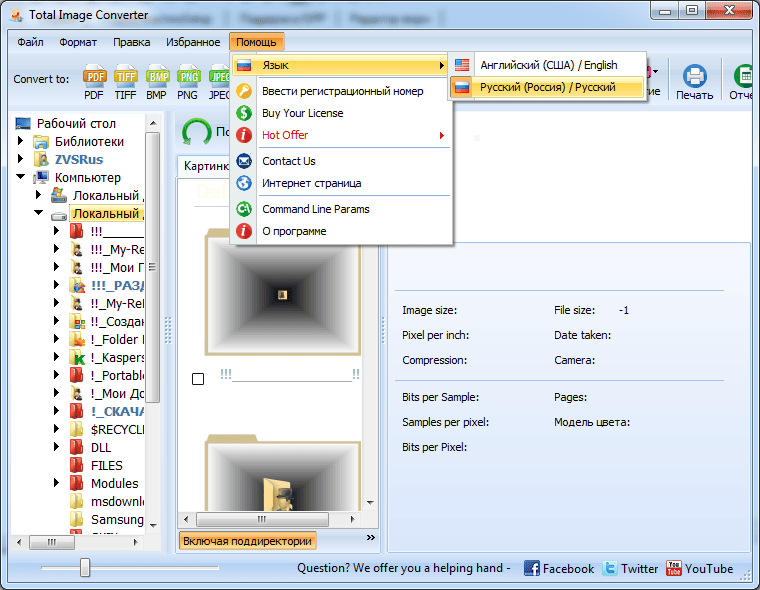Screen dimensions: 760x590
Task: Click the Russian flag in language submenu
Action: (x=462, y=87)
